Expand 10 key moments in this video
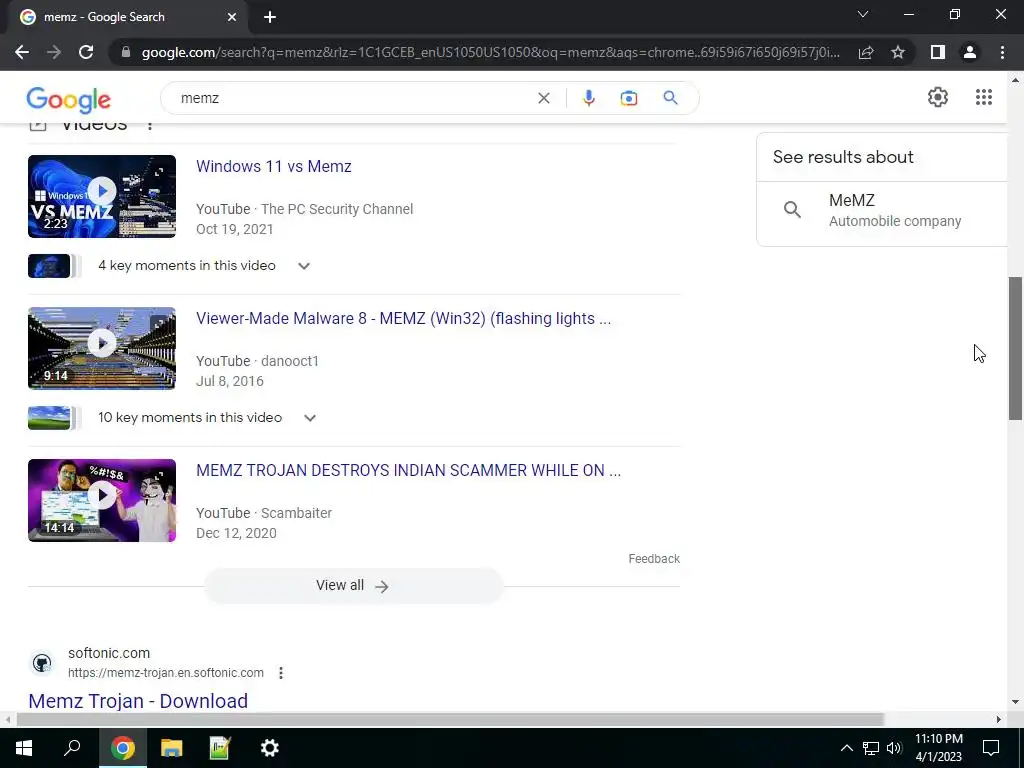Screen dimensions: 1024x768 click(310, 418)
